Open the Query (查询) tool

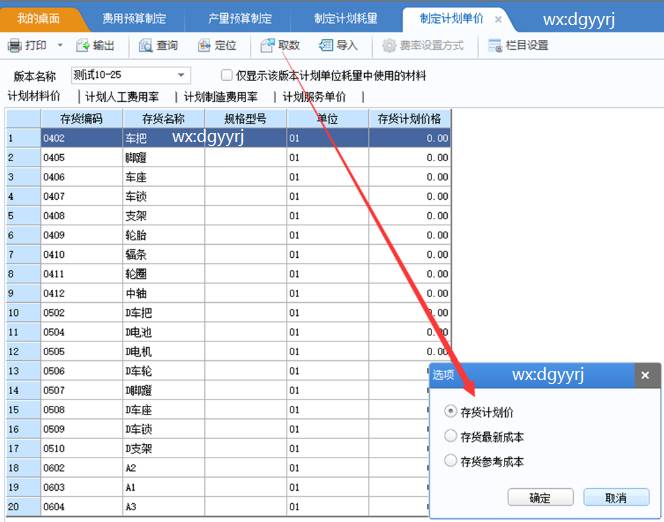[146, 46]
